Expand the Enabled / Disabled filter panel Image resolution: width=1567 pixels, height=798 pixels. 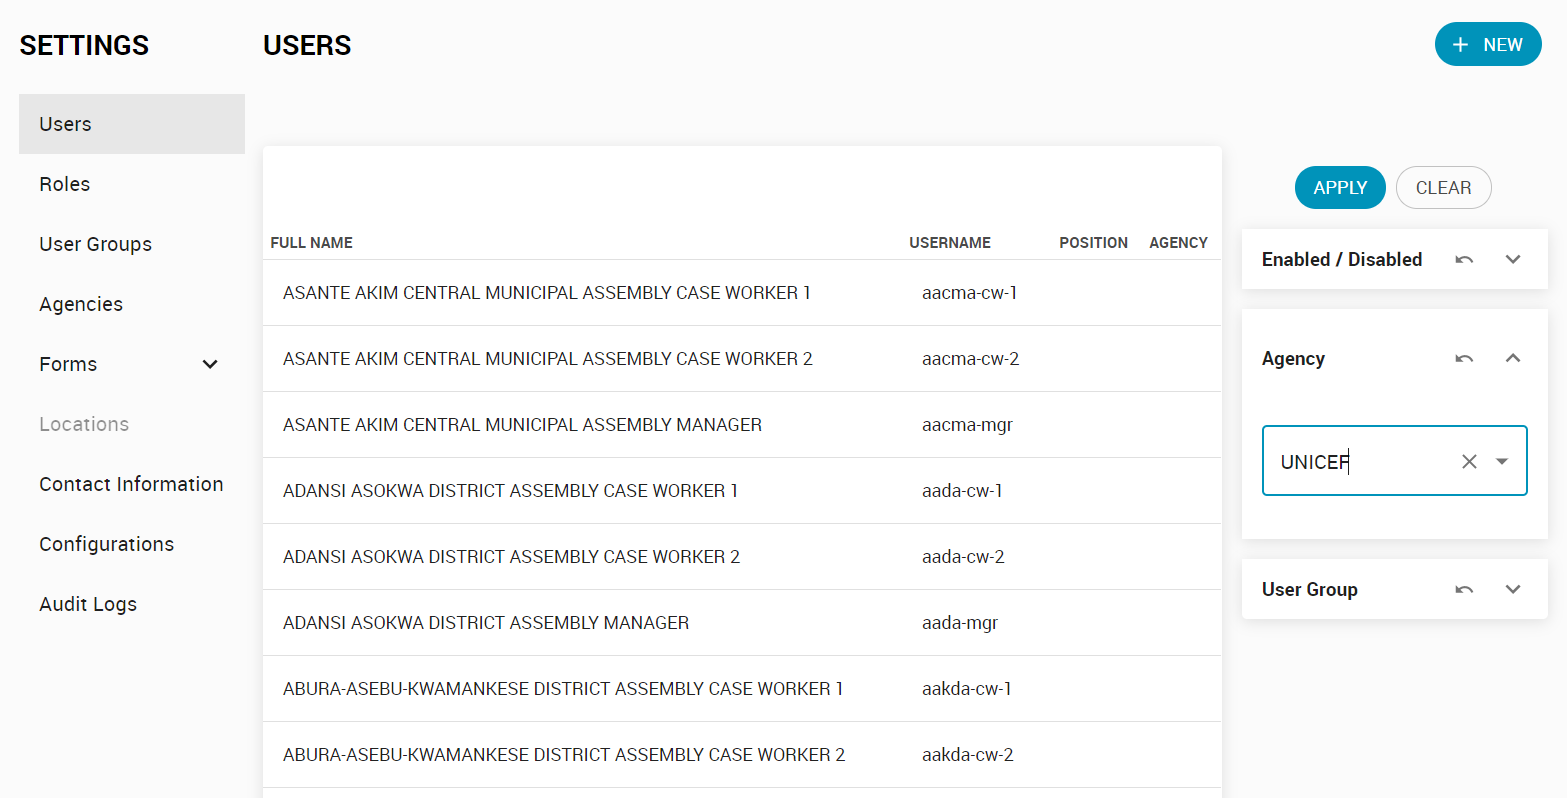(1513, 259)
